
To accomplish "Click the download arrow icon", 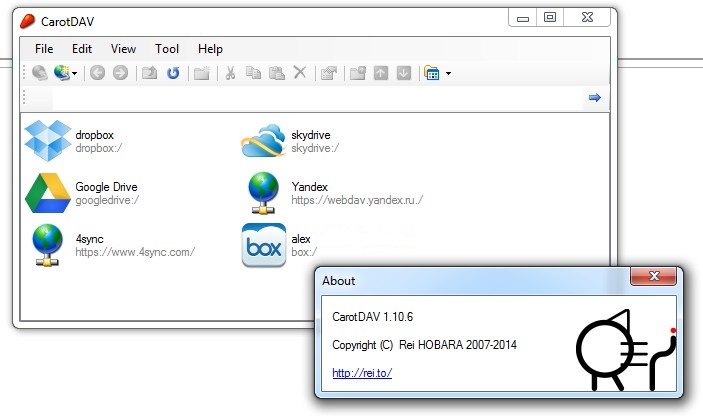I will [x=404, y=73].
